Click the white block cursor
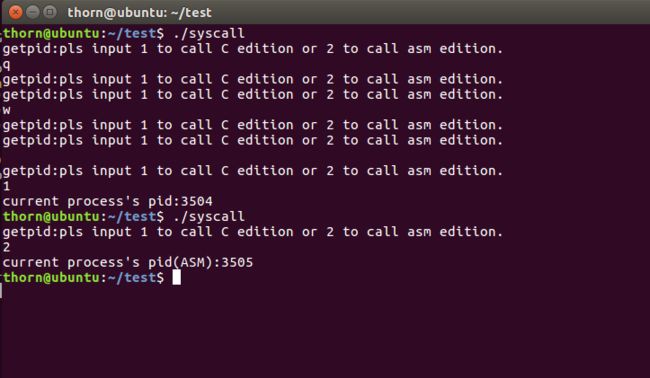The width and height of the screenshot is (650, 378). pos(177,277)
